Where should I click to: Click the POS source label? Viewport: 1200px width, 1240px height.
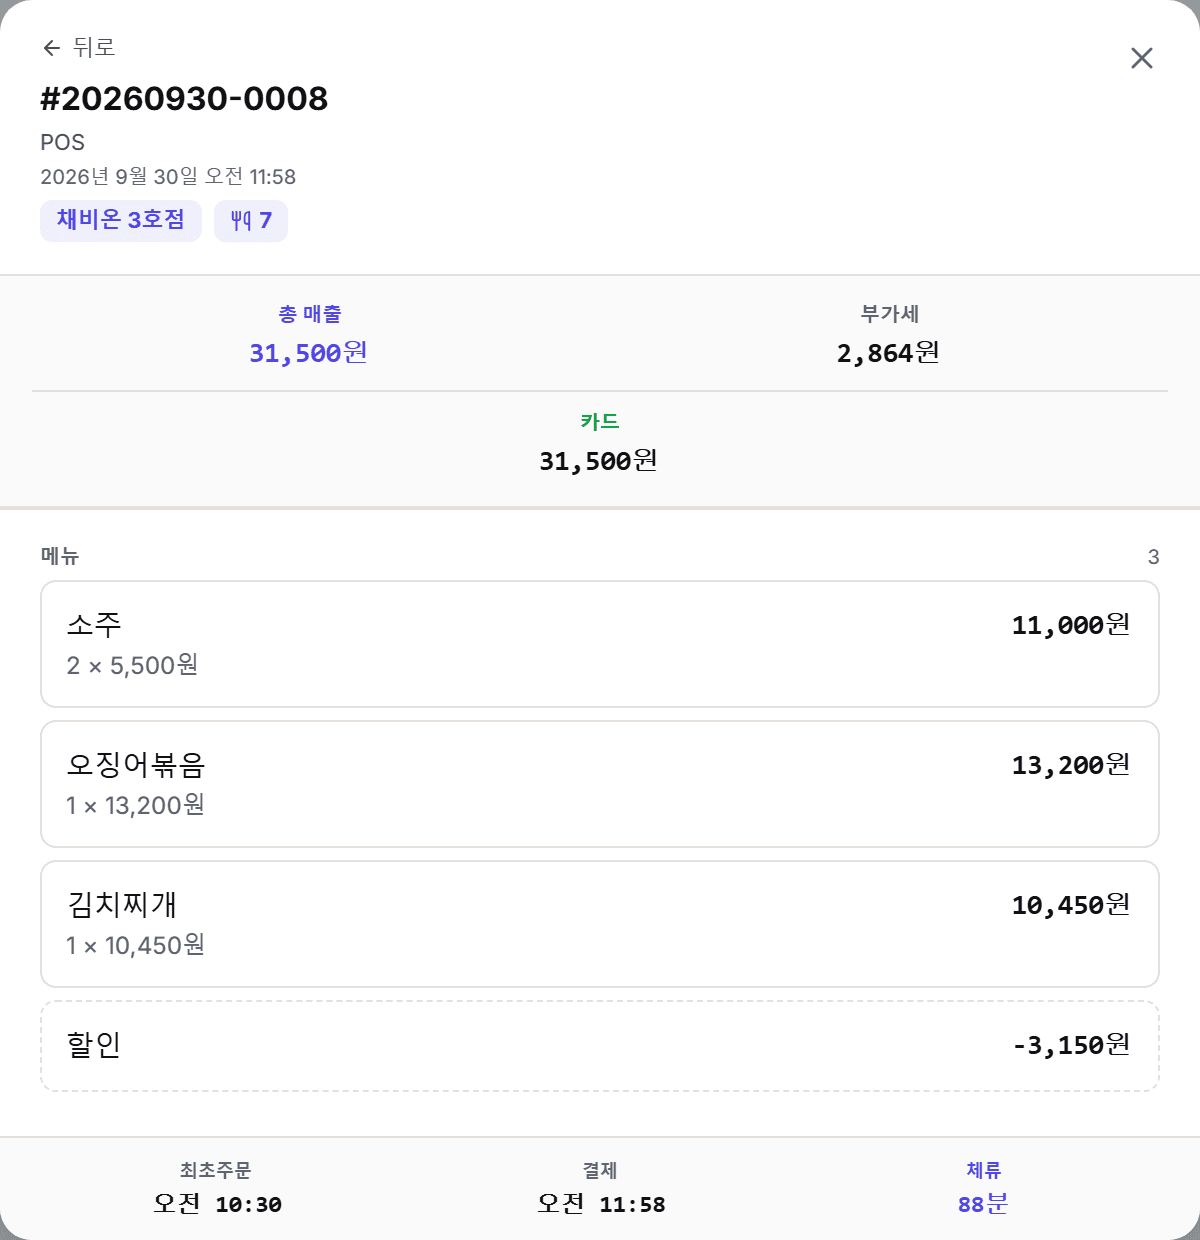(62, 142)
